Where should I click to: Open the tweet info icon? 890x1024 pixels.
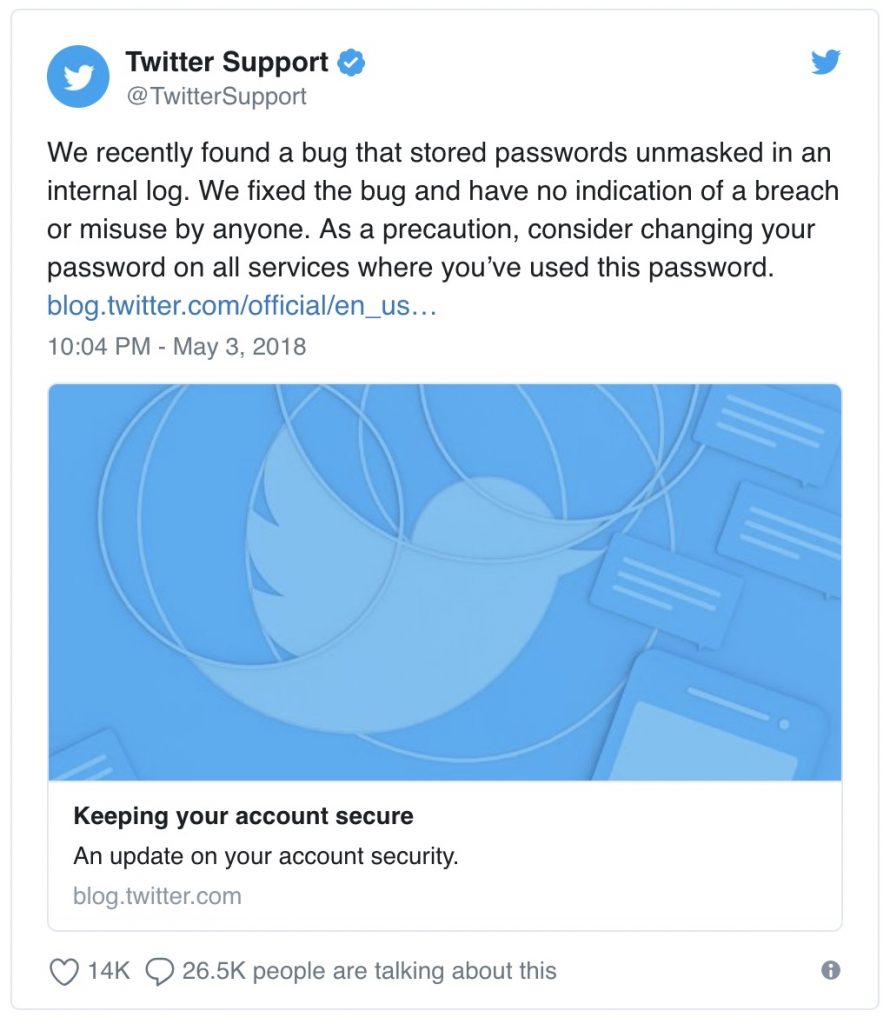pos(830,970)
